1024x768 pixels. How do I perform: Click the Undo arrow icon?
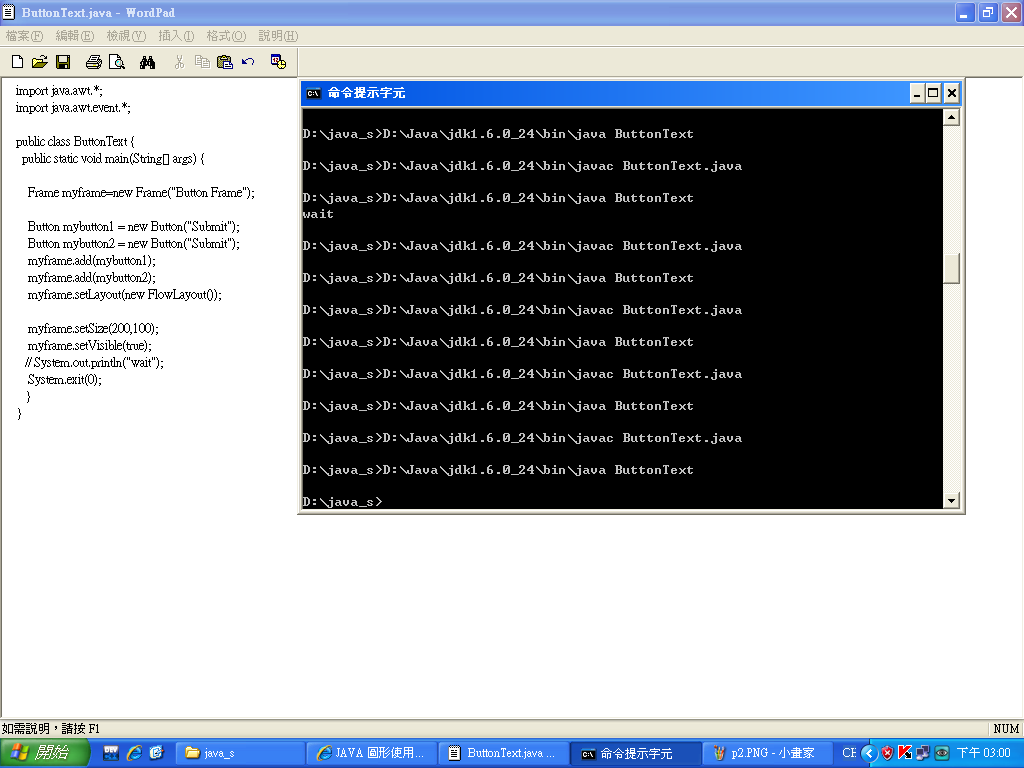(248, 62)
